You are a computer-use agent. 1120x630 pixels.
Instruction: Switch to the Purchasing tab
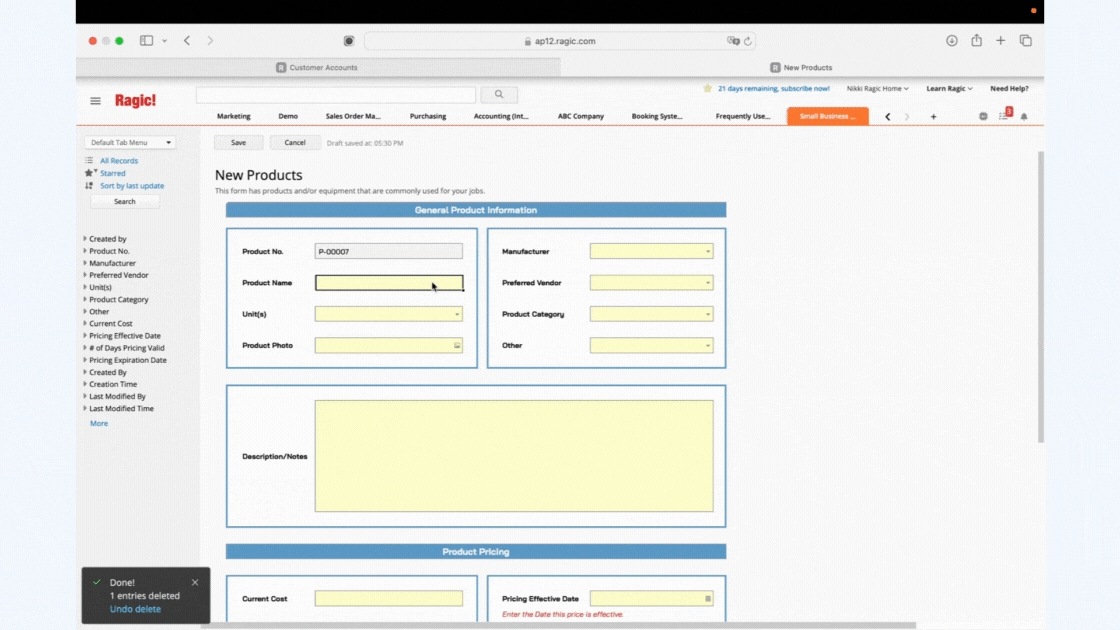428,116
